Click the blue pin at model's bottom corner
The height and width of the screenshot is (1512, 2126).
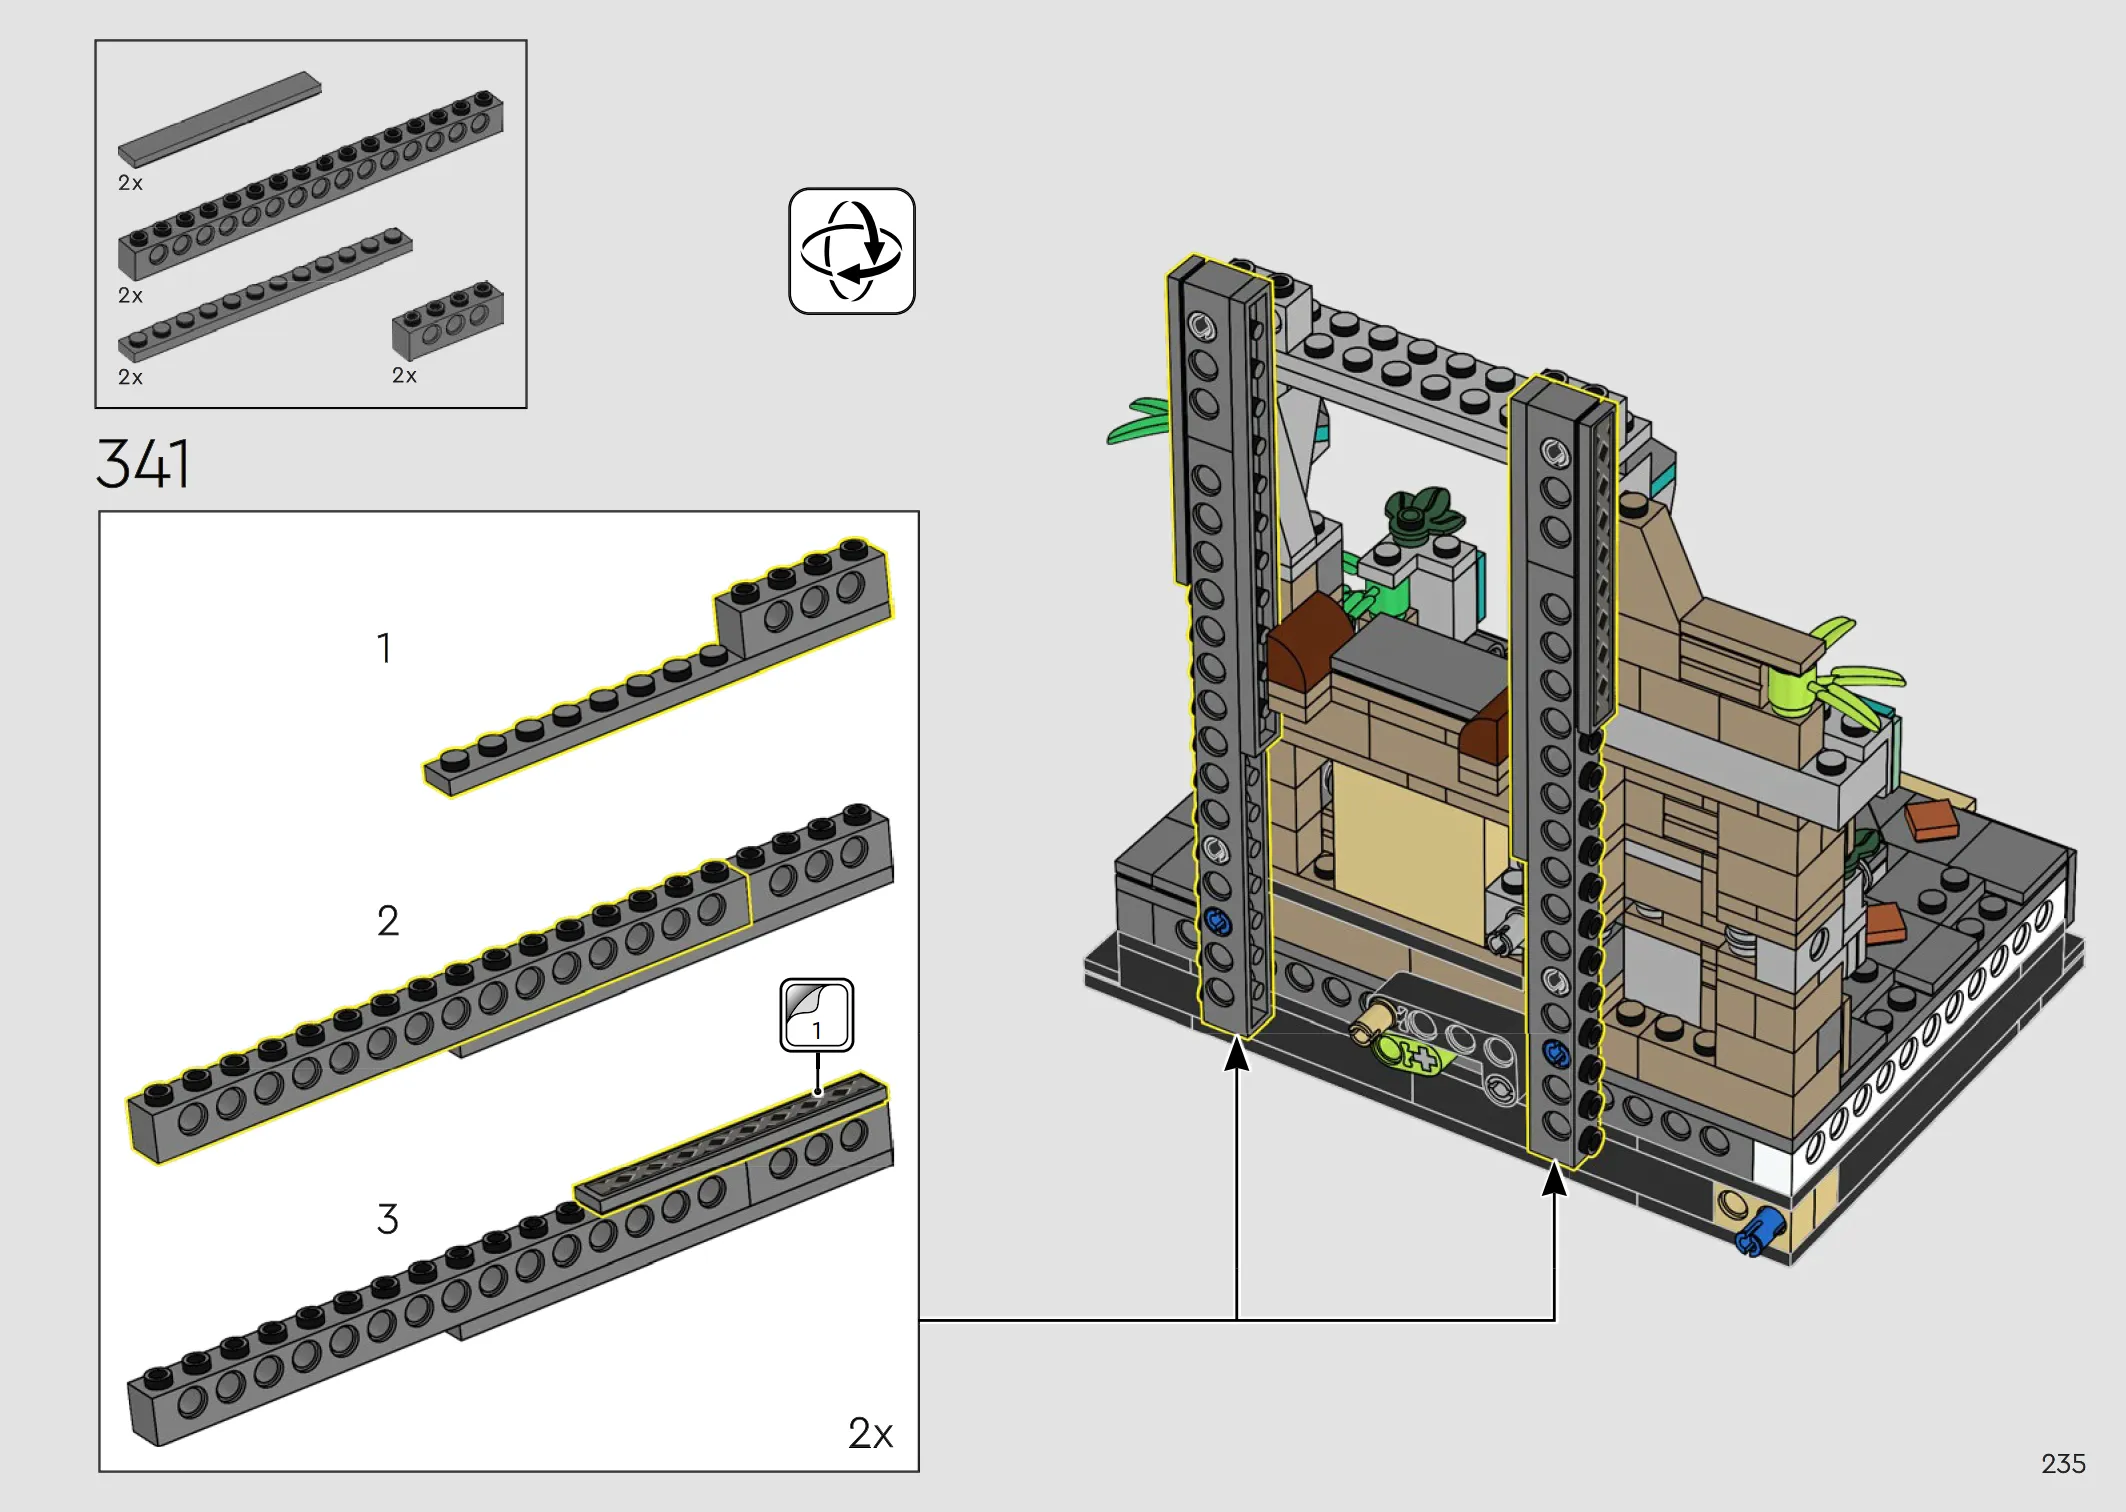pos(1759,1232)
